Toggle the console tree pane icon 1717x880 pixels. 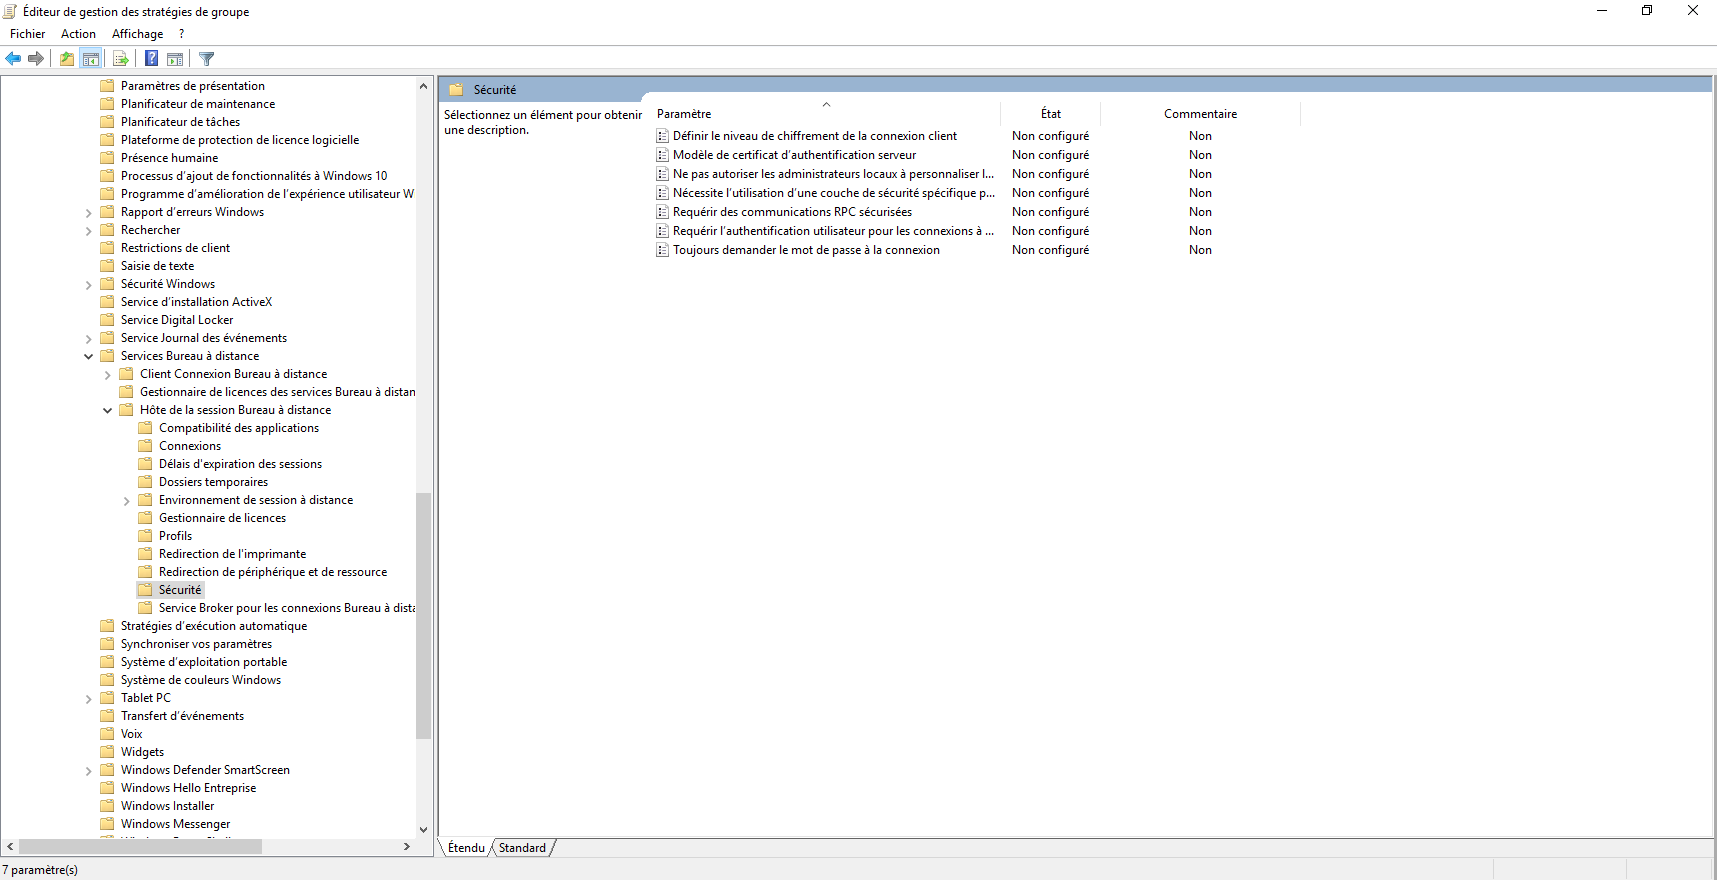click(91, 59)
